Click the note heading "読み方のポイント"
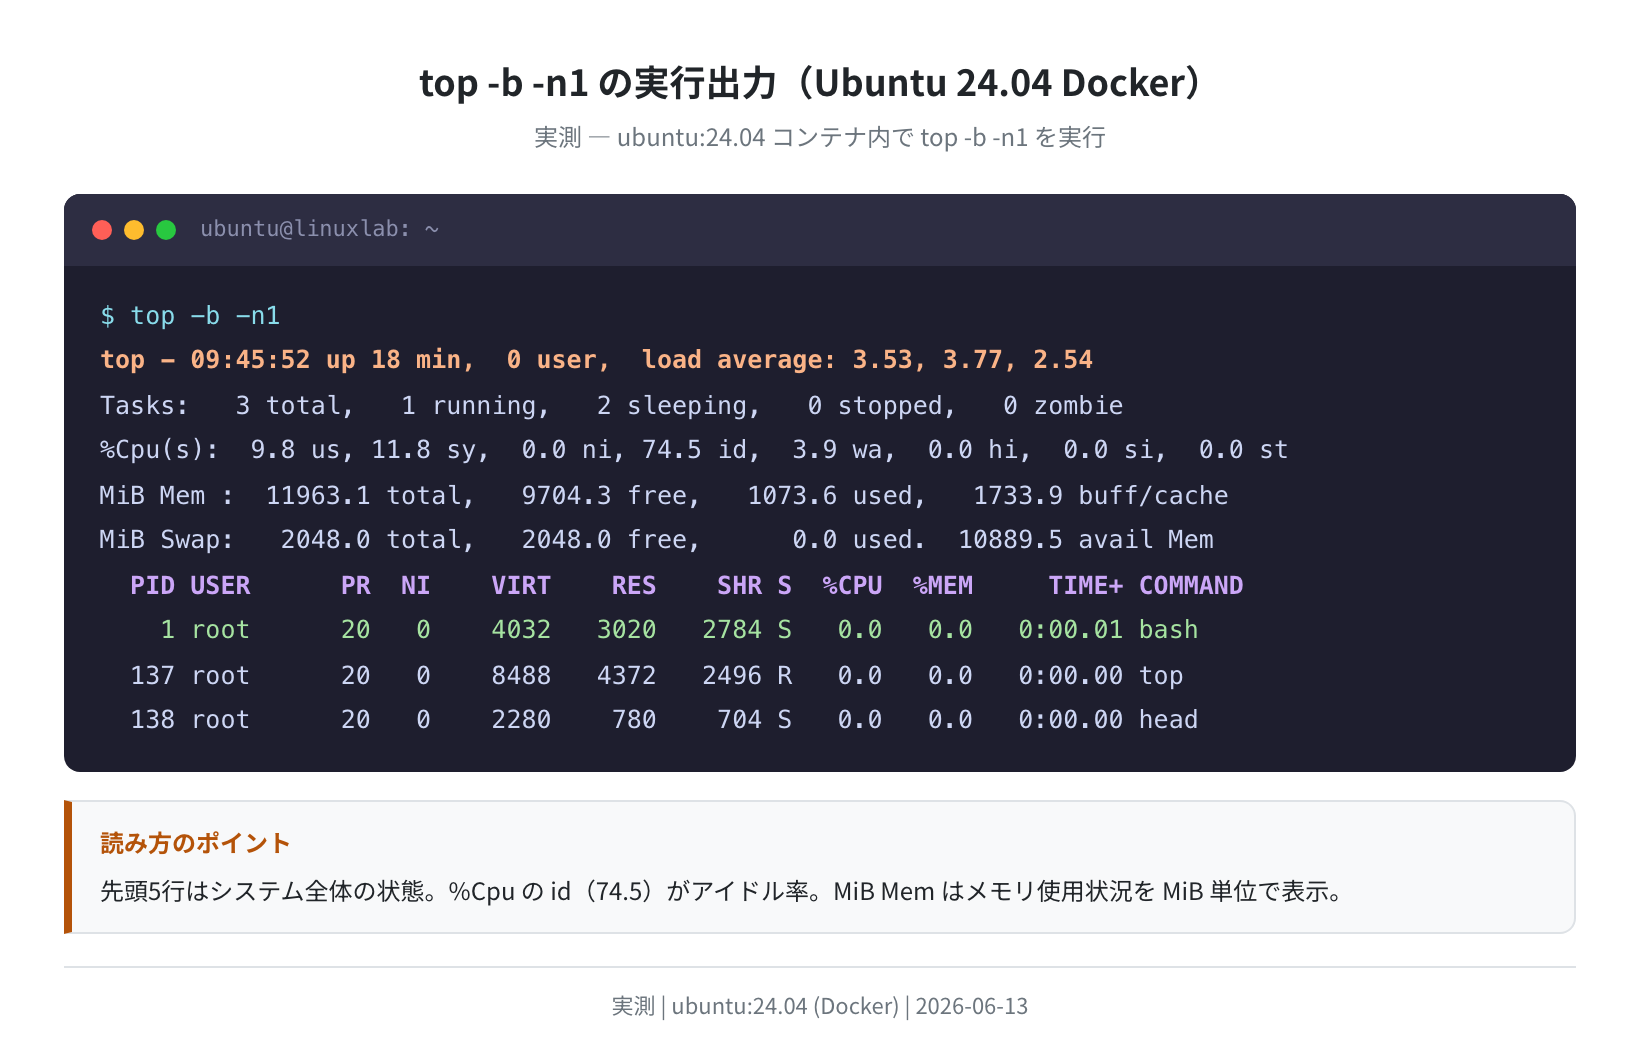The height and width of the screenshot is (1060, 1640). (195, 843)
